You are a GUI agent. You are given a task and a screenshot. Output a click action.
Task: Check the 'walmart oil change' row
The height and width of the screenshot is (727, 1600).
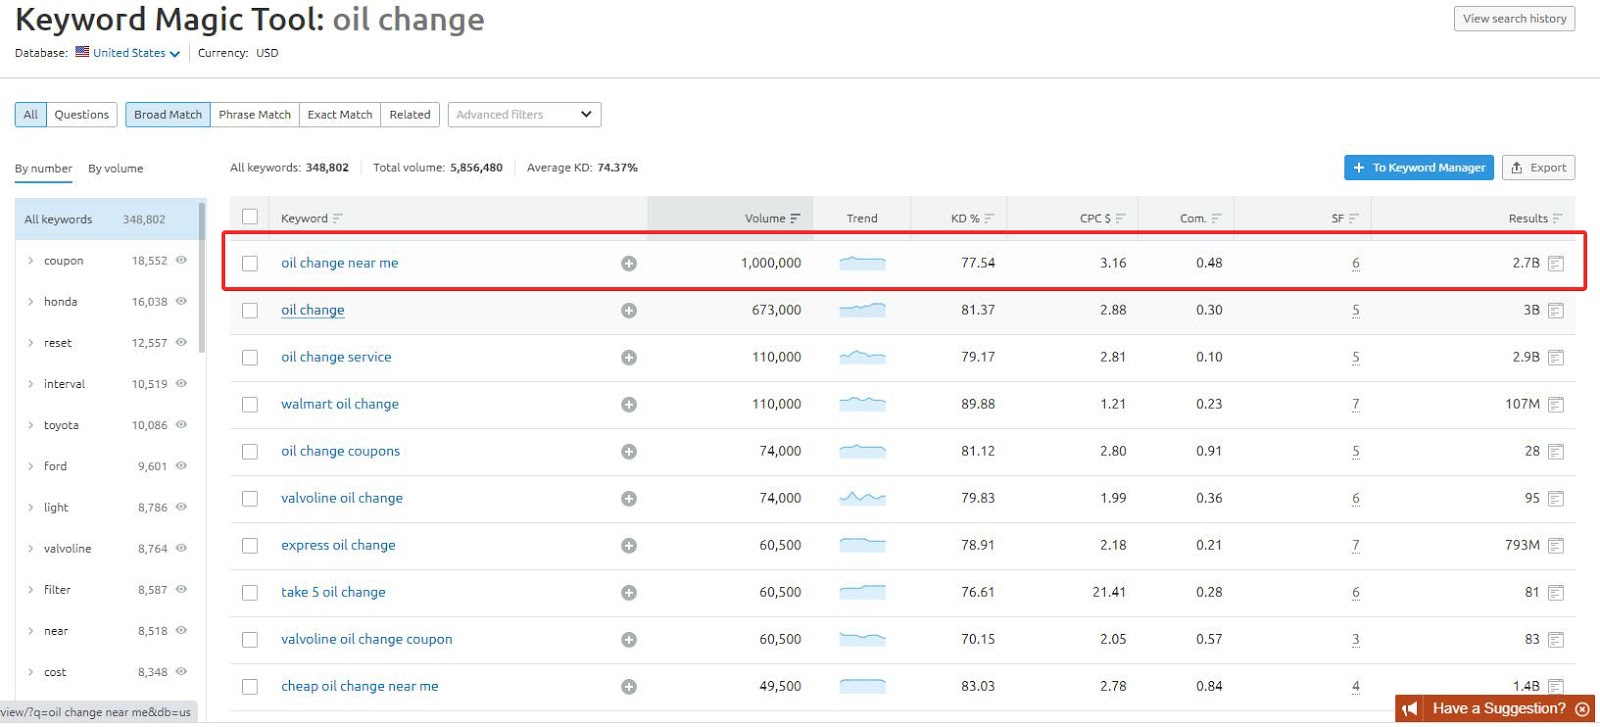(250, 405)
